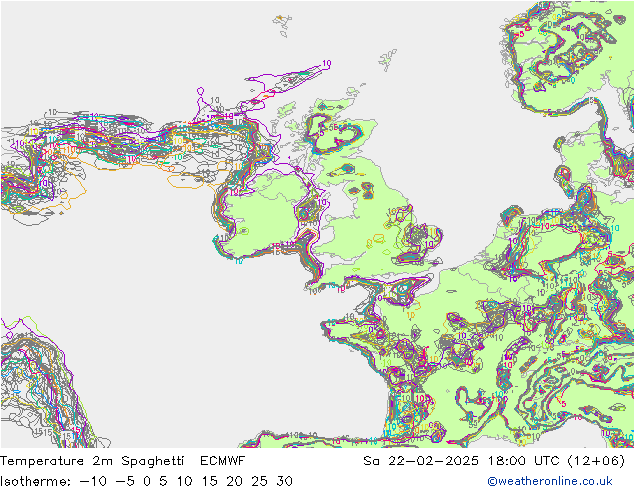Select the 'Sa 22-02-2025' date text
The width and height of the screenshot is (634, 490).
421,461
